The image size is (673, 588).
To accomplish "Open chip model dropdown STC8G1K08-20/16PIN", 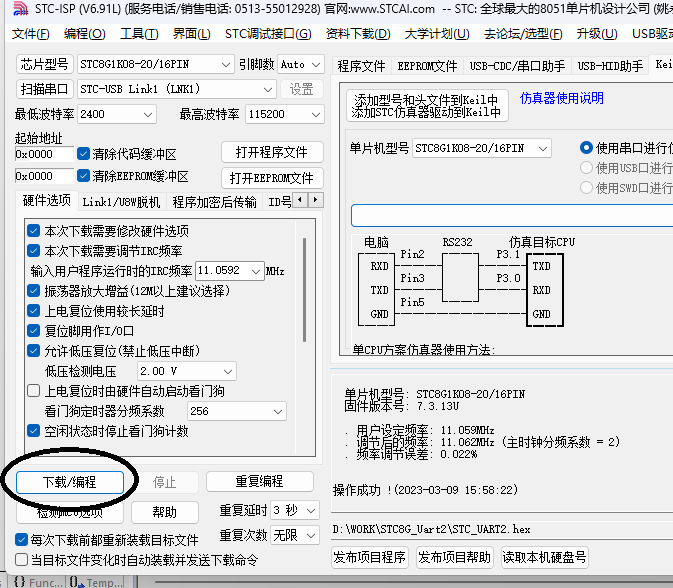I will [155, 64].
